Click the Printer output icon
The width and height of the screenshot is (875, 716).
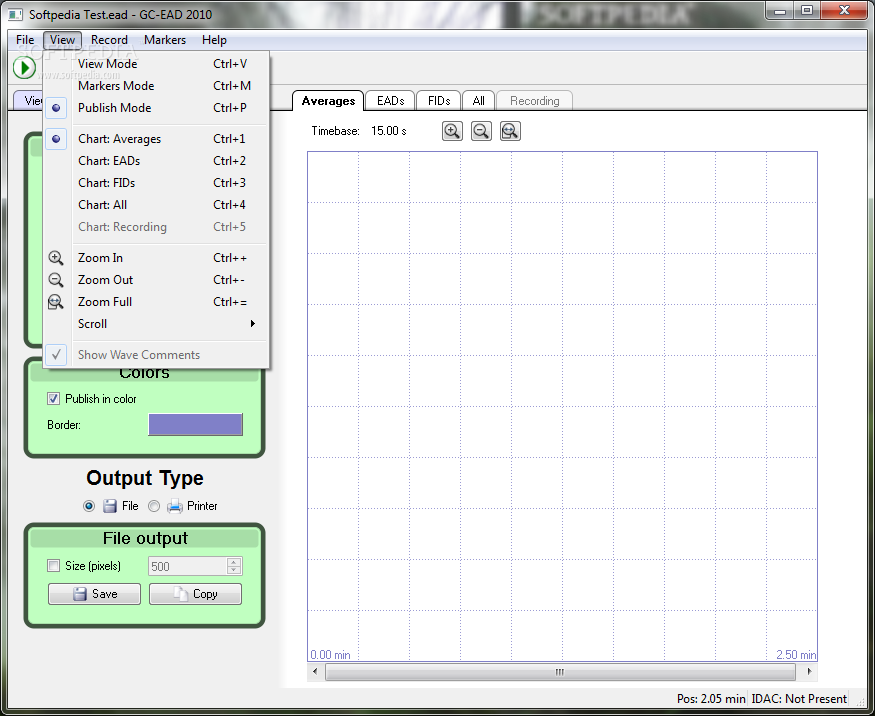click(175, 506)
